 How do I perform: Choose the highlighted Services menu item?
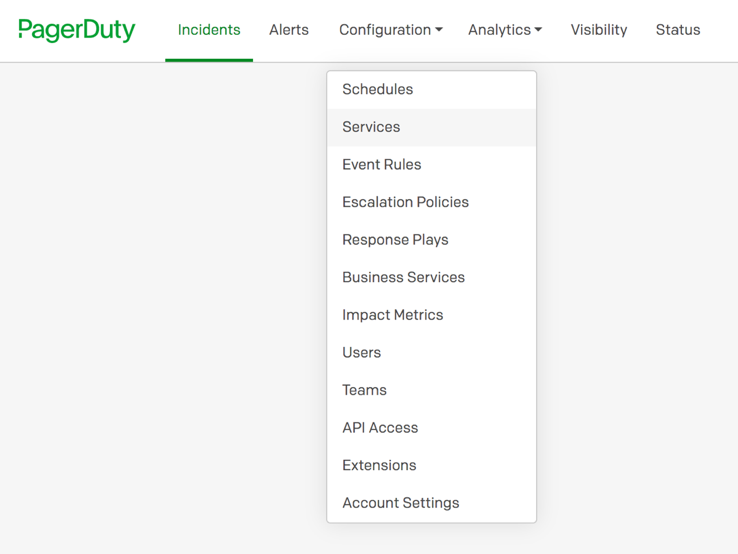[432, 127]
